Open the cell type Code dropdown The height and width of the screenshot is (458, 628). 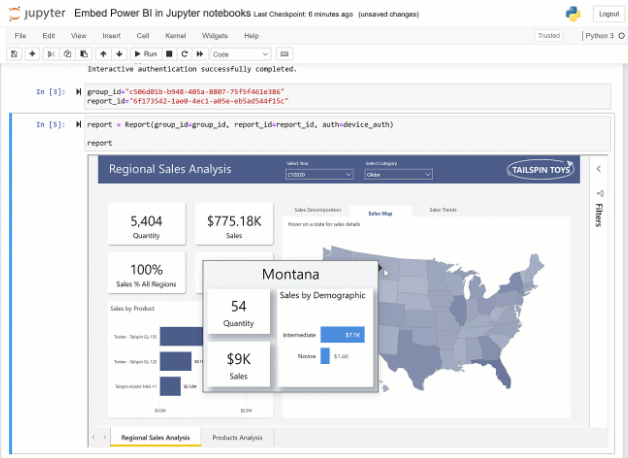pos(241,54)
